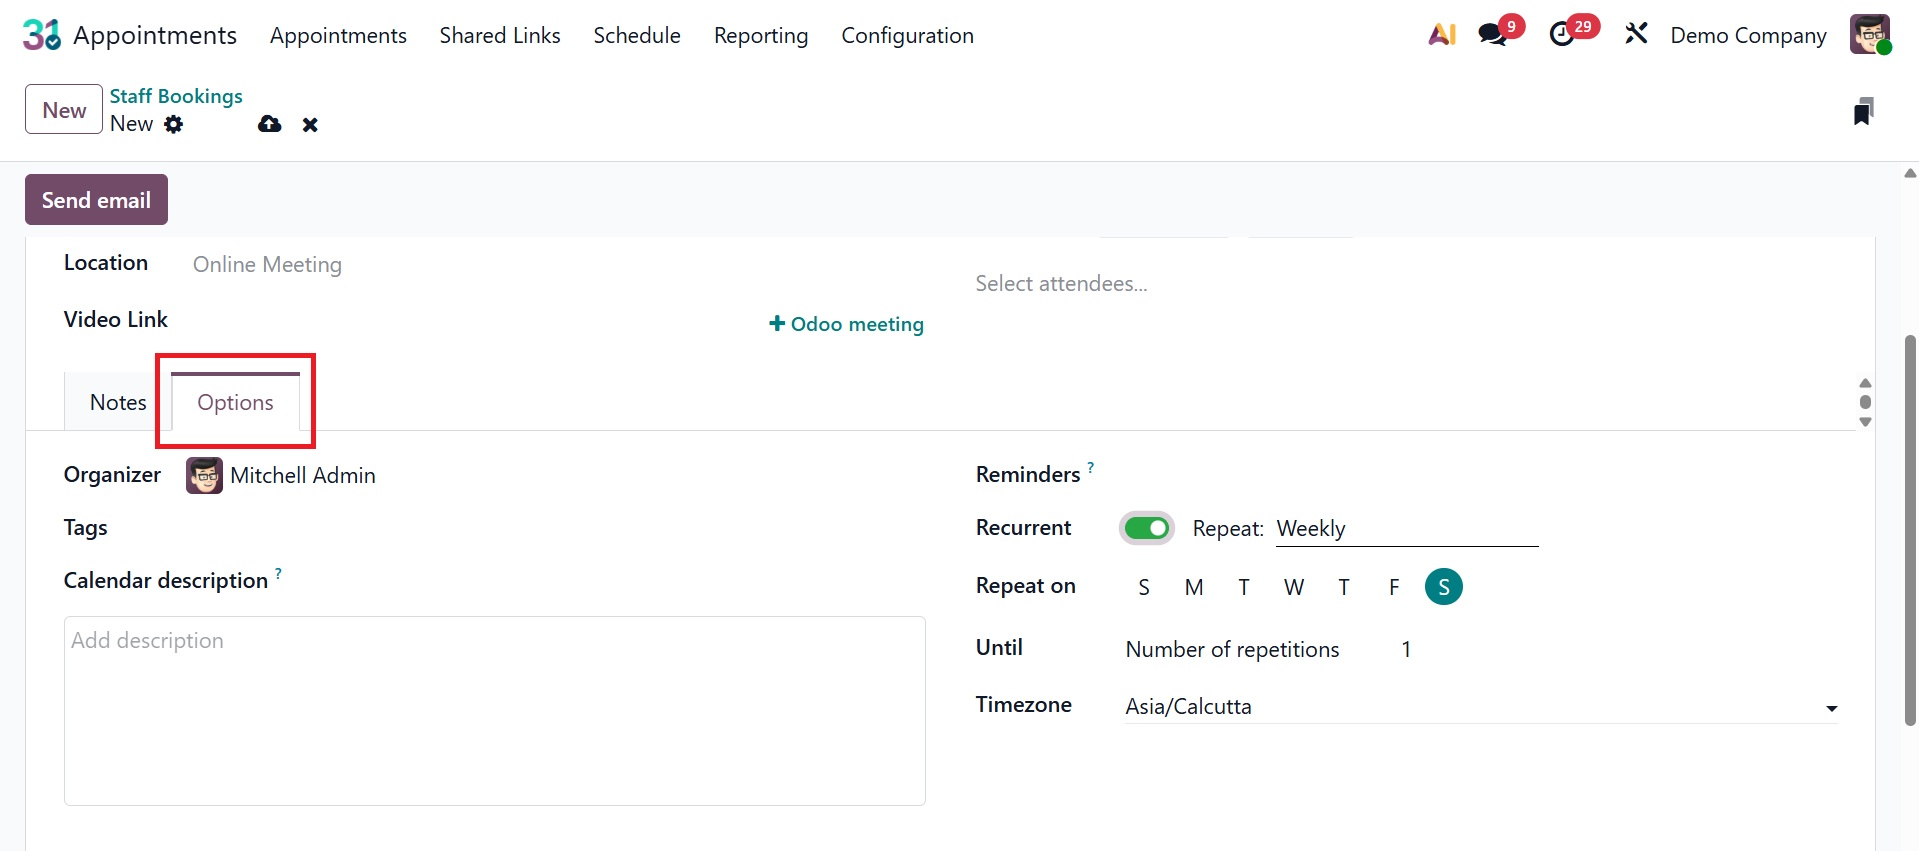Deselect the highlighted Saturday day button
Viewport: 1919px width, 851px height.
point(1443,587)
